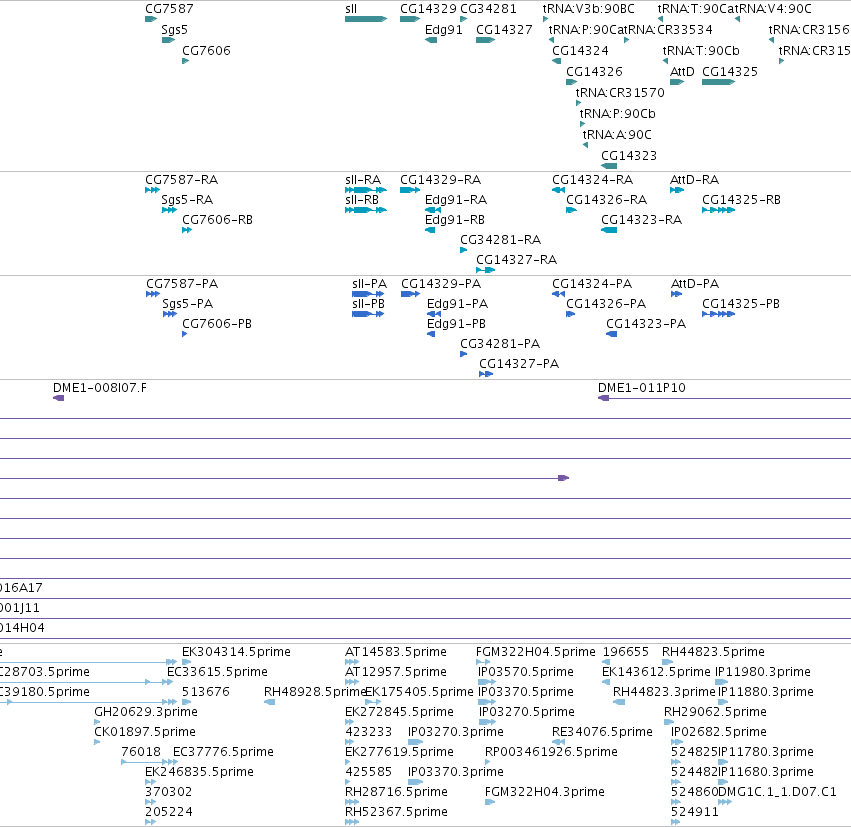
Task: Click EK272845.5prime EST label
Action: 399,713
